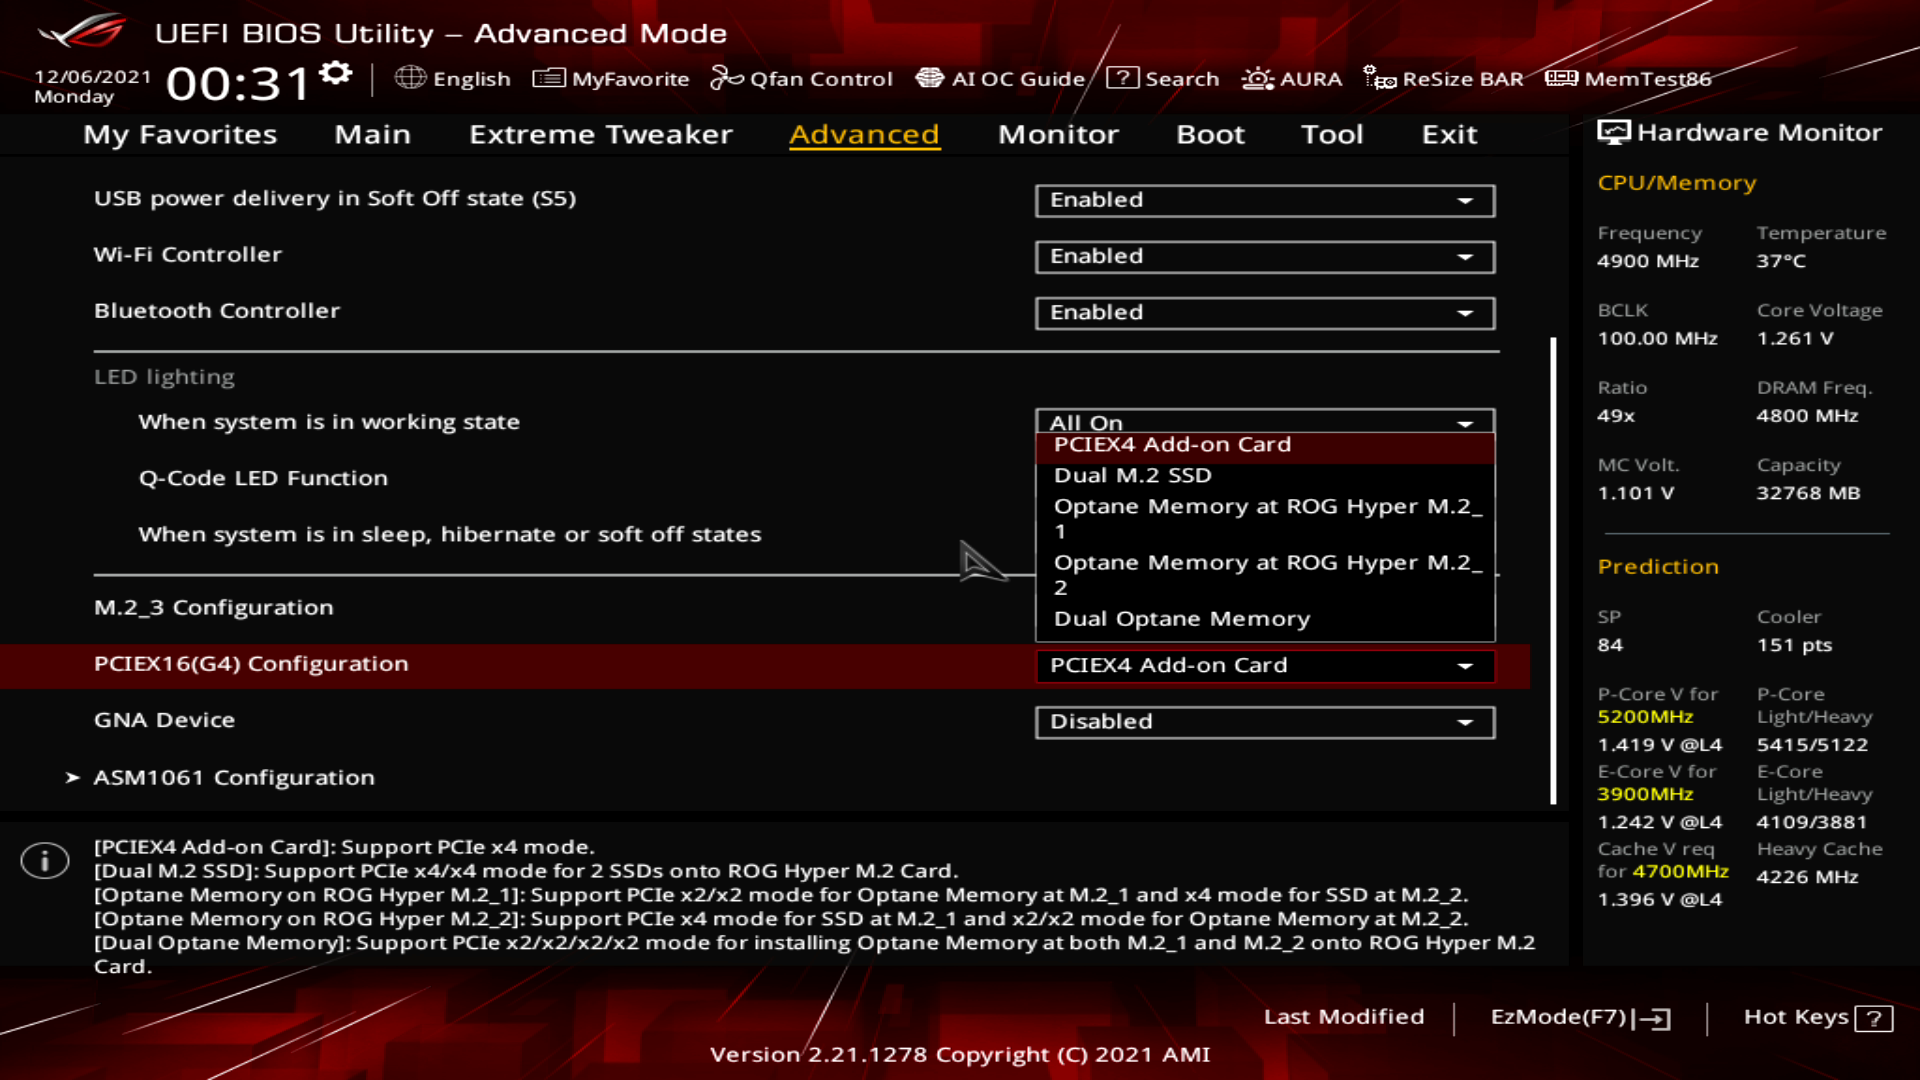Click the settings gear next to clock
1920x1080 pixels.
336,73
